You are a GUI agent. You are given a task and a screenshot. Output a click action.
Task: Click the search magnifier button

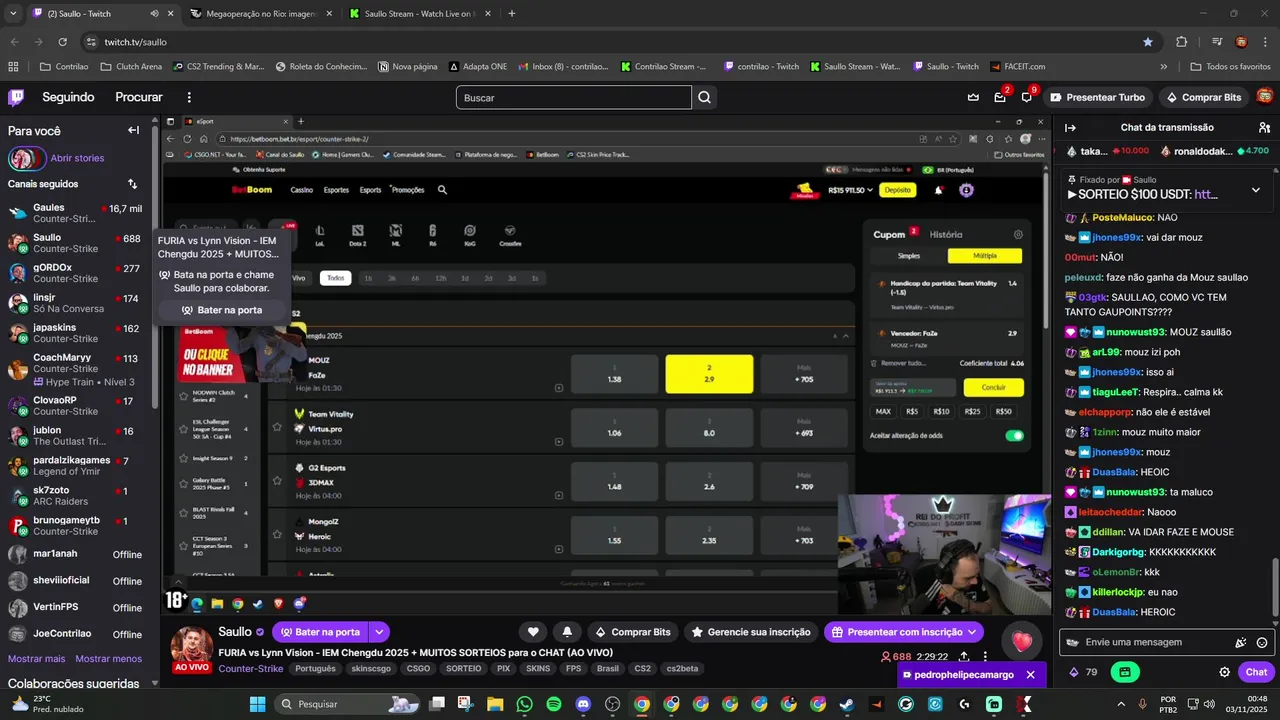705,97
